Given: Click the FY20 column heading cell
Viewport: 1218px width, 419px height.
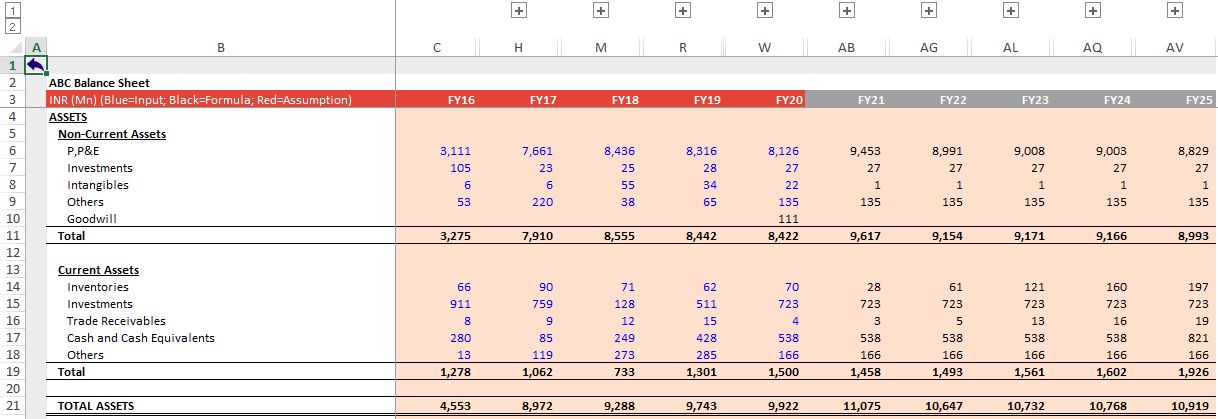Looking at the screenshot, I should [x=789, y=100].
